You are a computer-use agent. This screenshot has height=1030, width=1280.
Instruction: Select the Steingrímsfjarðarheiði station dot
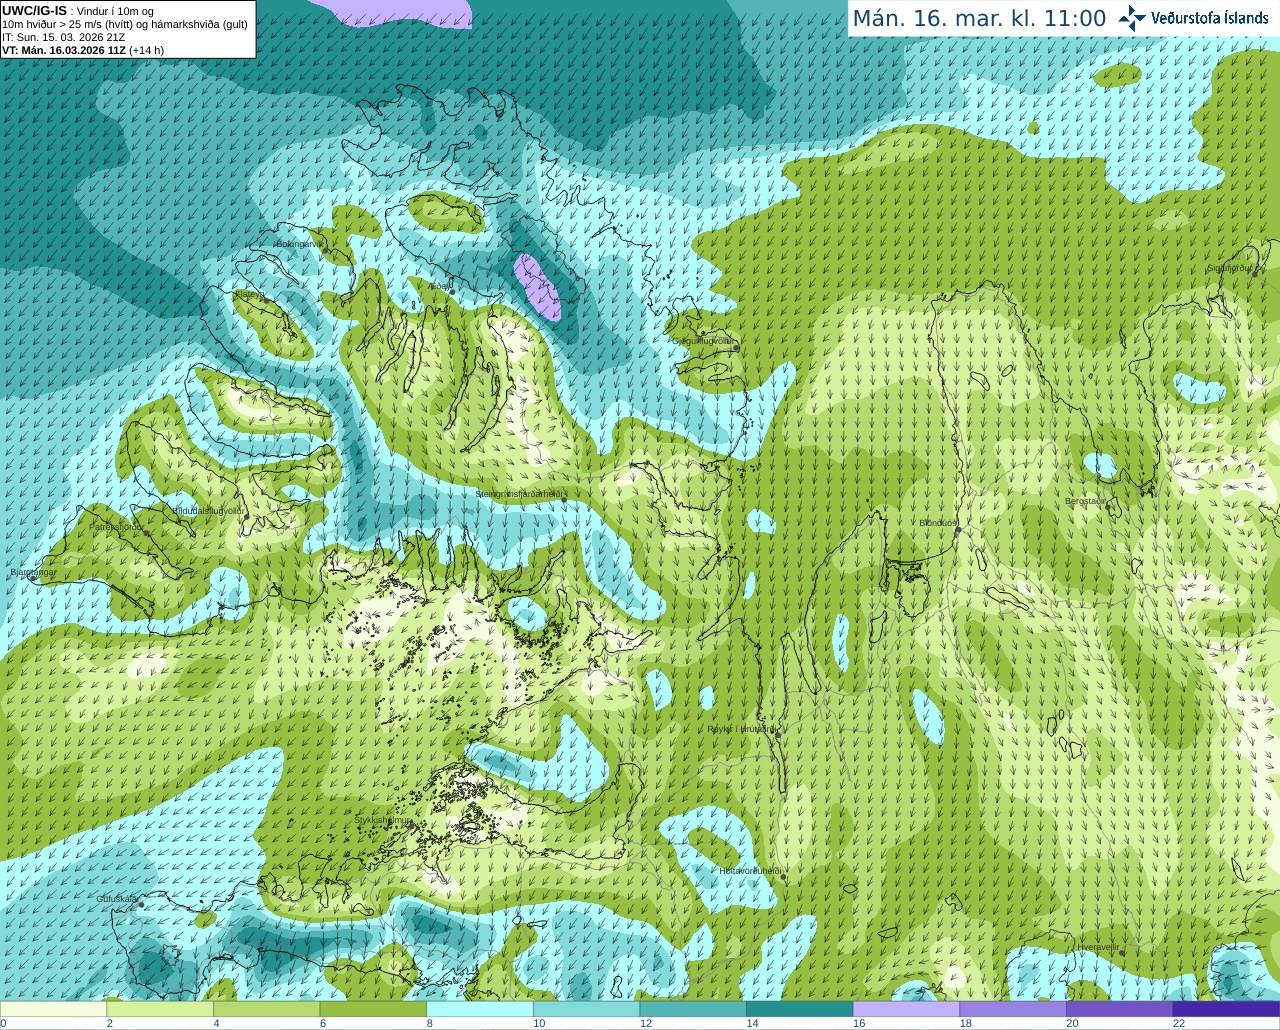click(562, 500)
